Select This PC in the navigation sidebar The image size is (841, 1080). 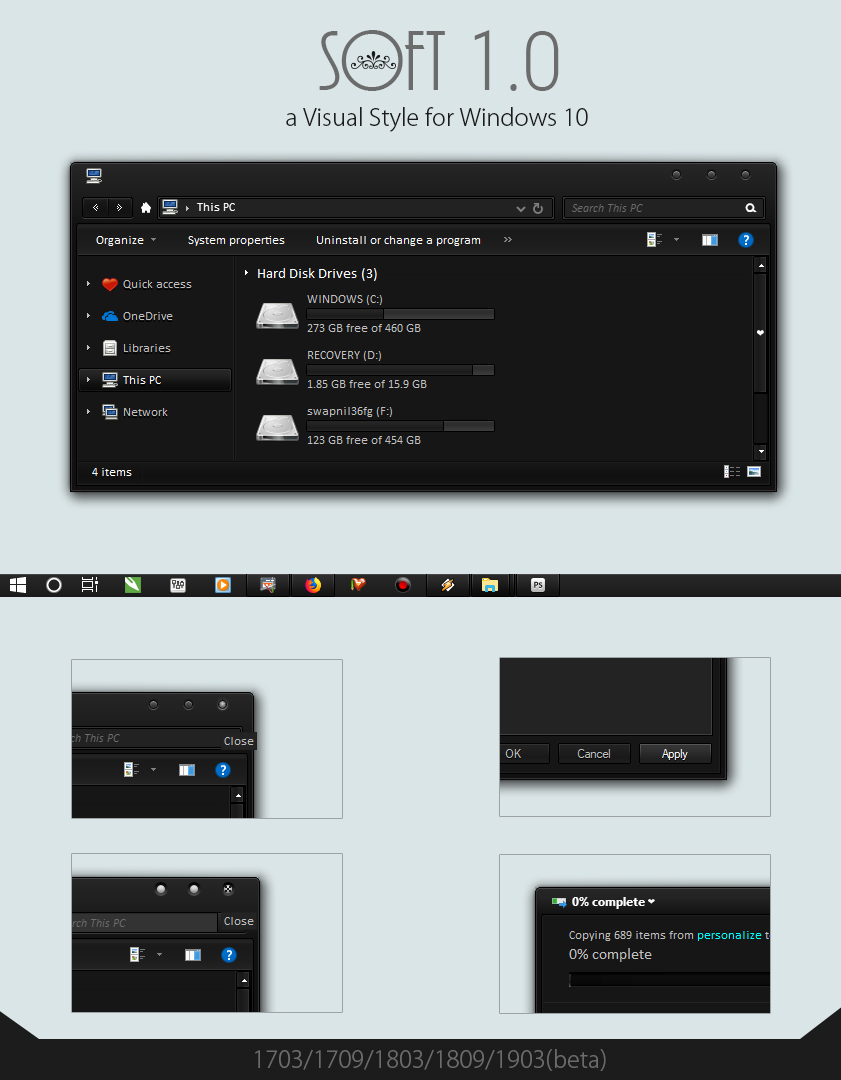click(x=142, y=380)
